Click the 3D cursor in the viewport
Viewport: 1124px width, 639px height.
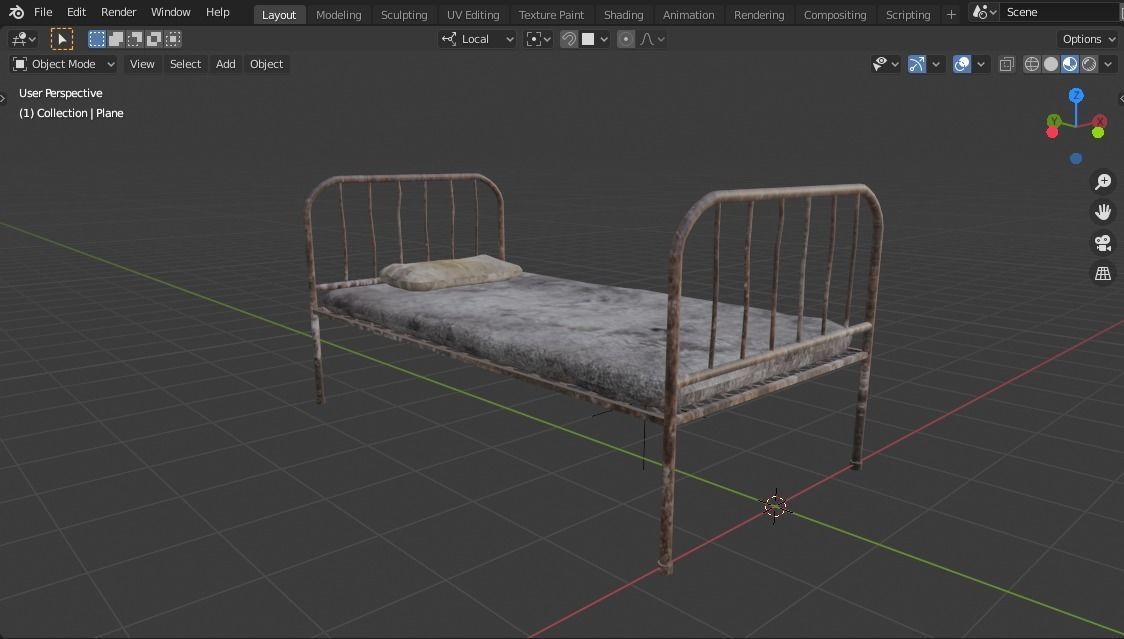coord(775,506)
